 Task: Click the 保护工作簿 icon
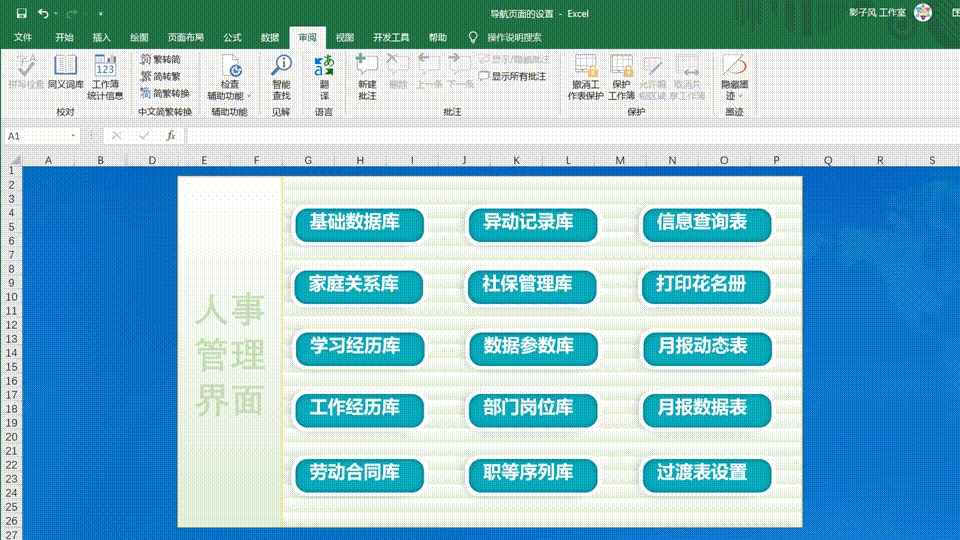click(621, 76)
